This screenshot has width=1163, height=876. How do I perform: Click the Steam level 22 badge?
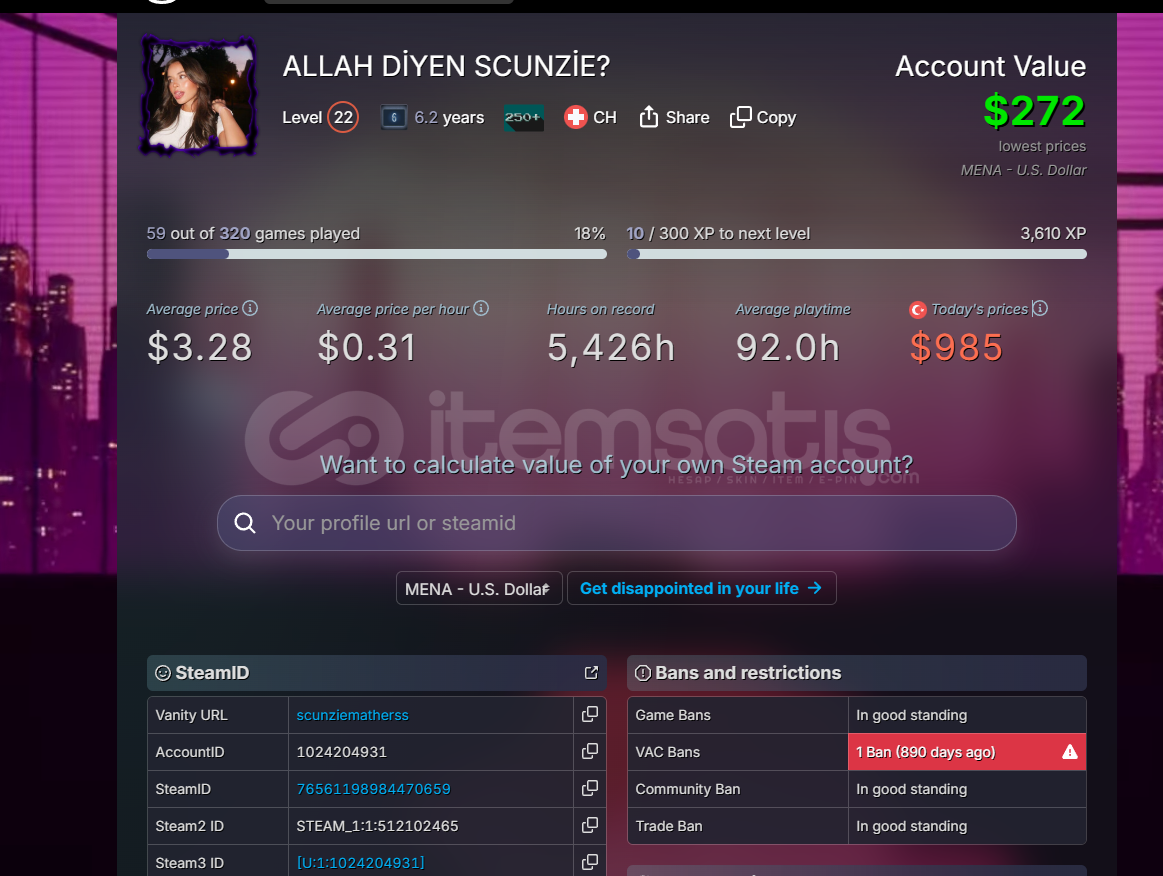(343, 117)
